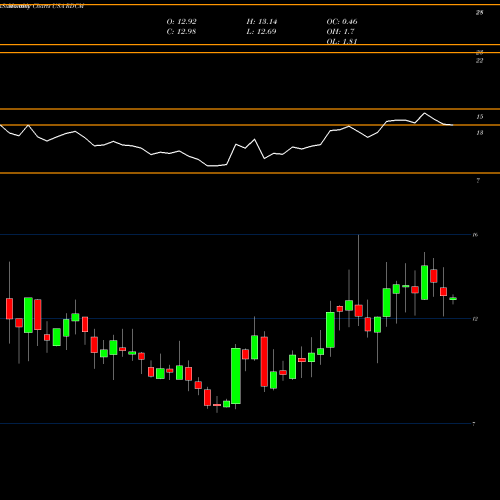Viewport: 500px width, 500px height.
Task: Click the 16 label on the price axis
Action: 475,235
